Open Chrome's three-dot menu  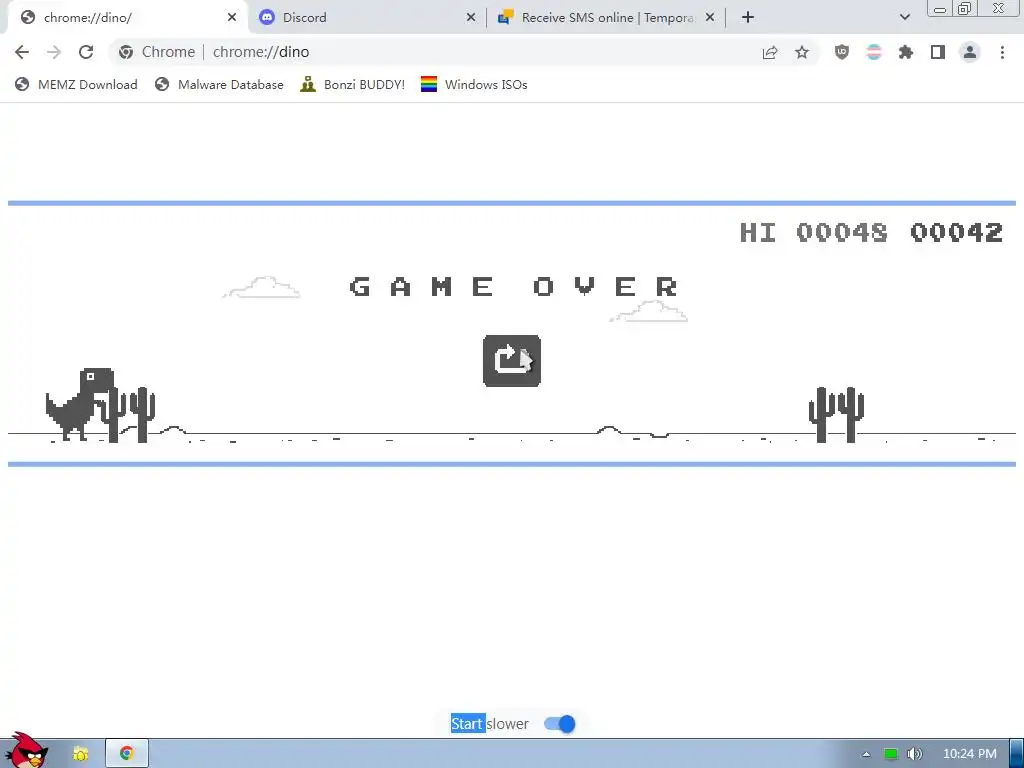[x=1002, y=52]
